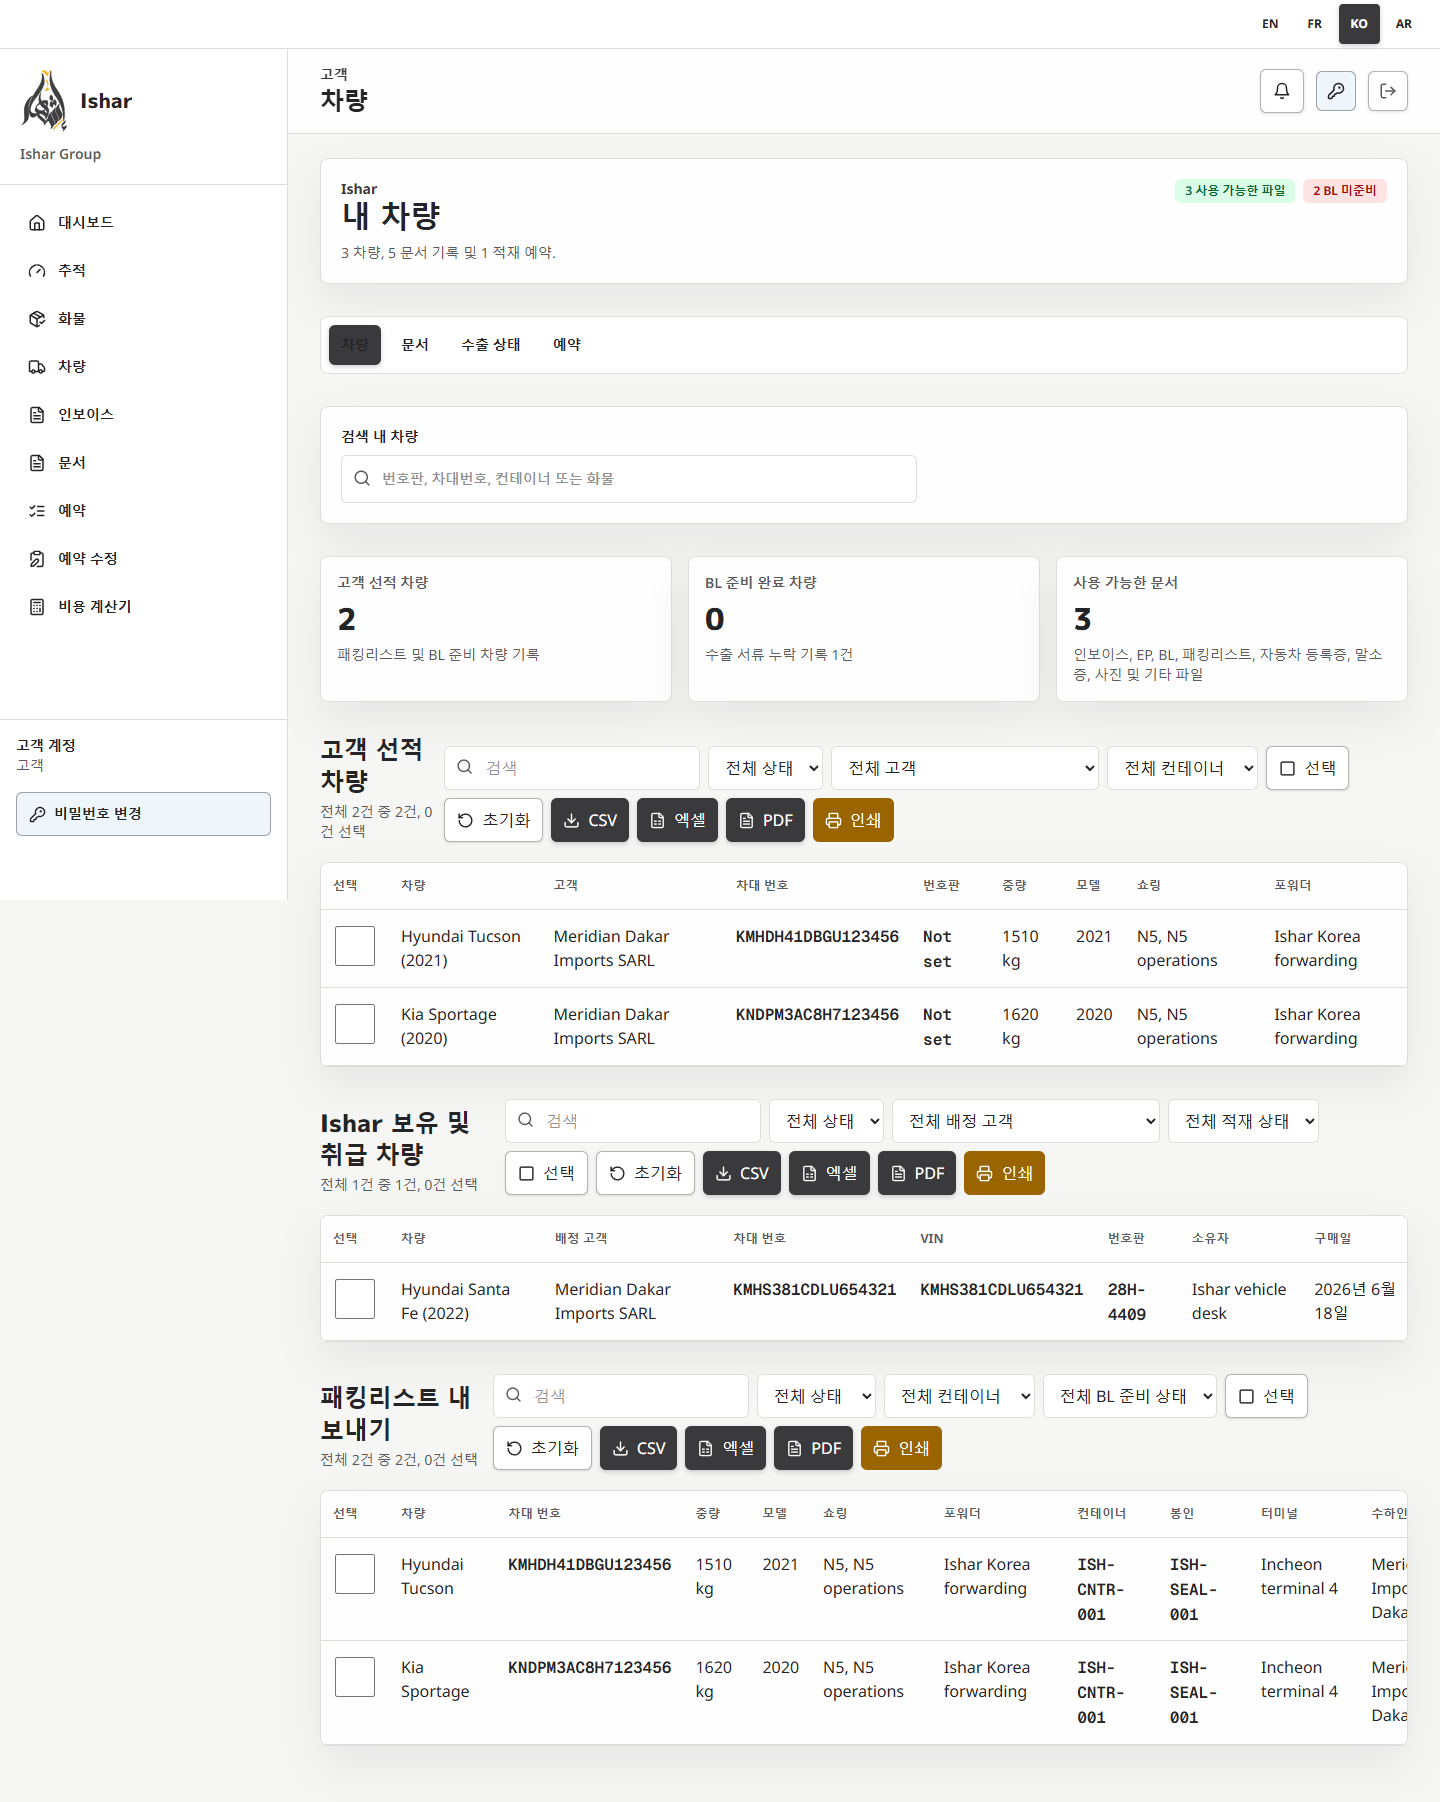The height and width of the screenshot is (1802, 1440).
Task: Click the logout icon in header
Action: pyautogui.click(x=1388, y=91)
